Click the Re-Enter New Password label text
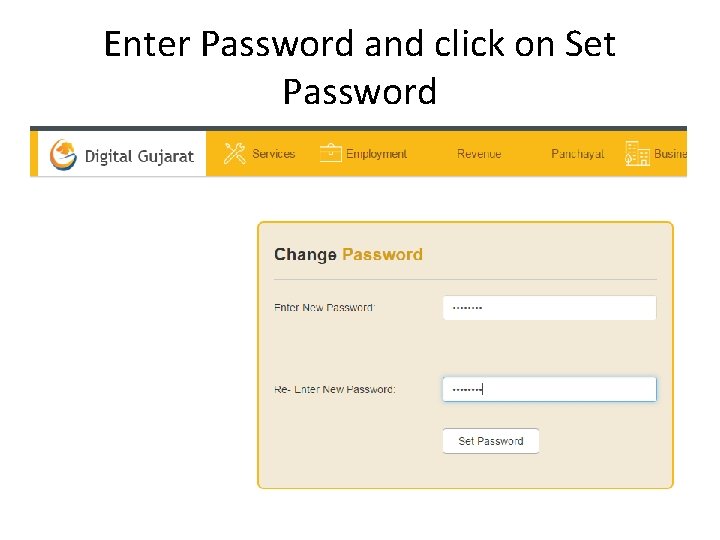 [335, 389]
